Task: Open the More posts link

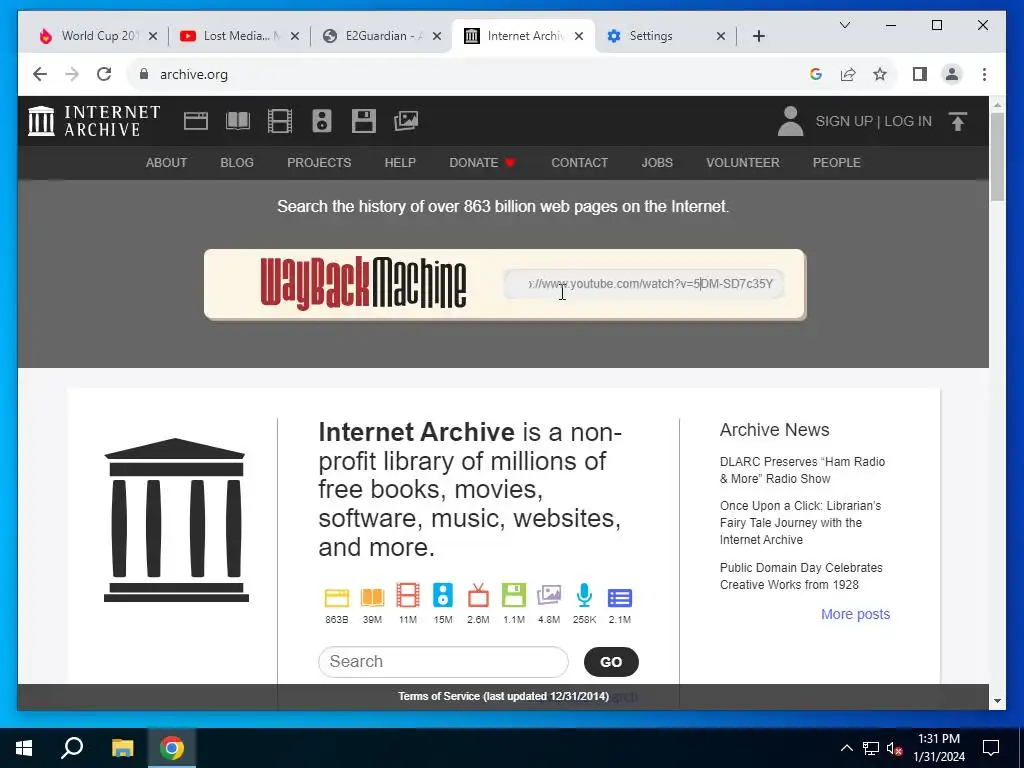Action: (x=856, y=615)
